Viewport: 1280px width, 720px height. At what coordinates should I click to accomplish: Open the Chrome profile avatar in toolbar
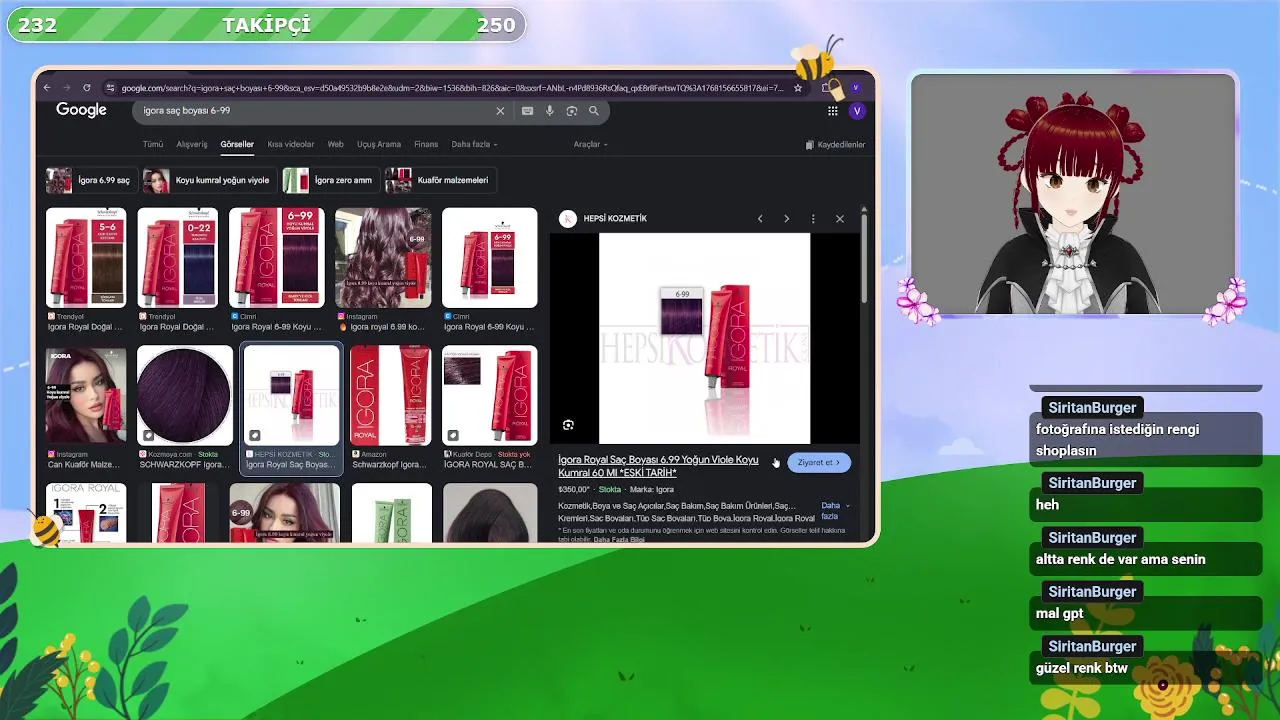point(856,88)
